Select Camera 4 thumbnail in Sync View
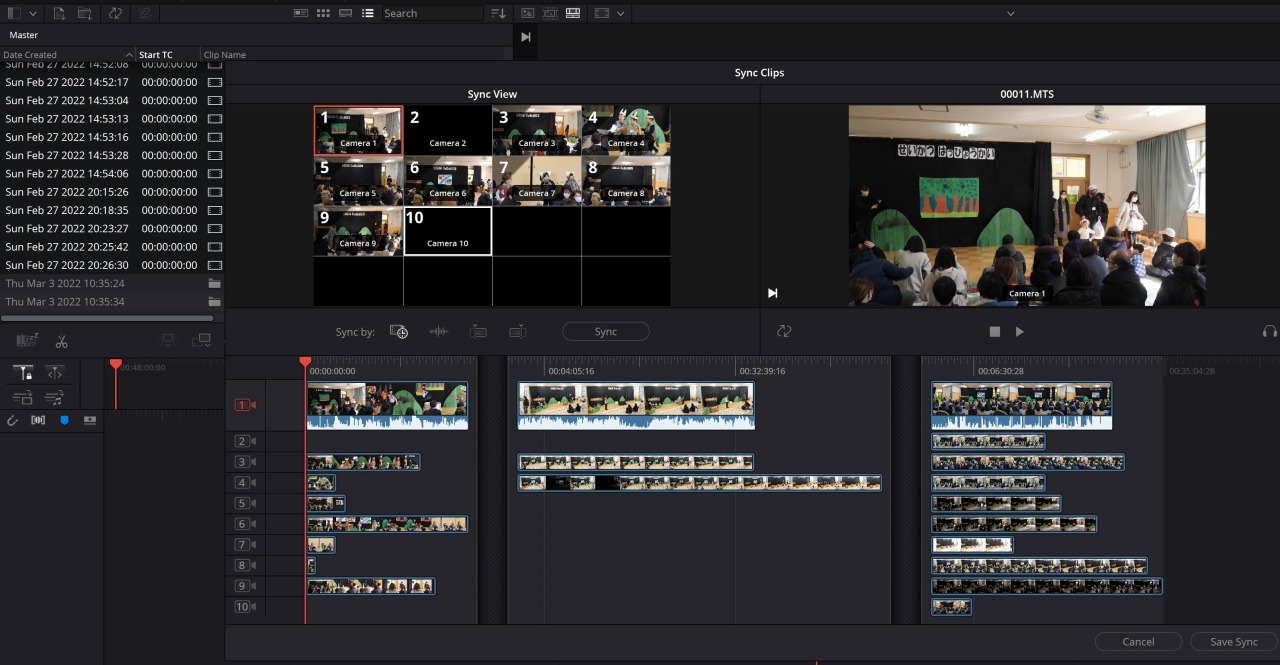 point(626,130)
